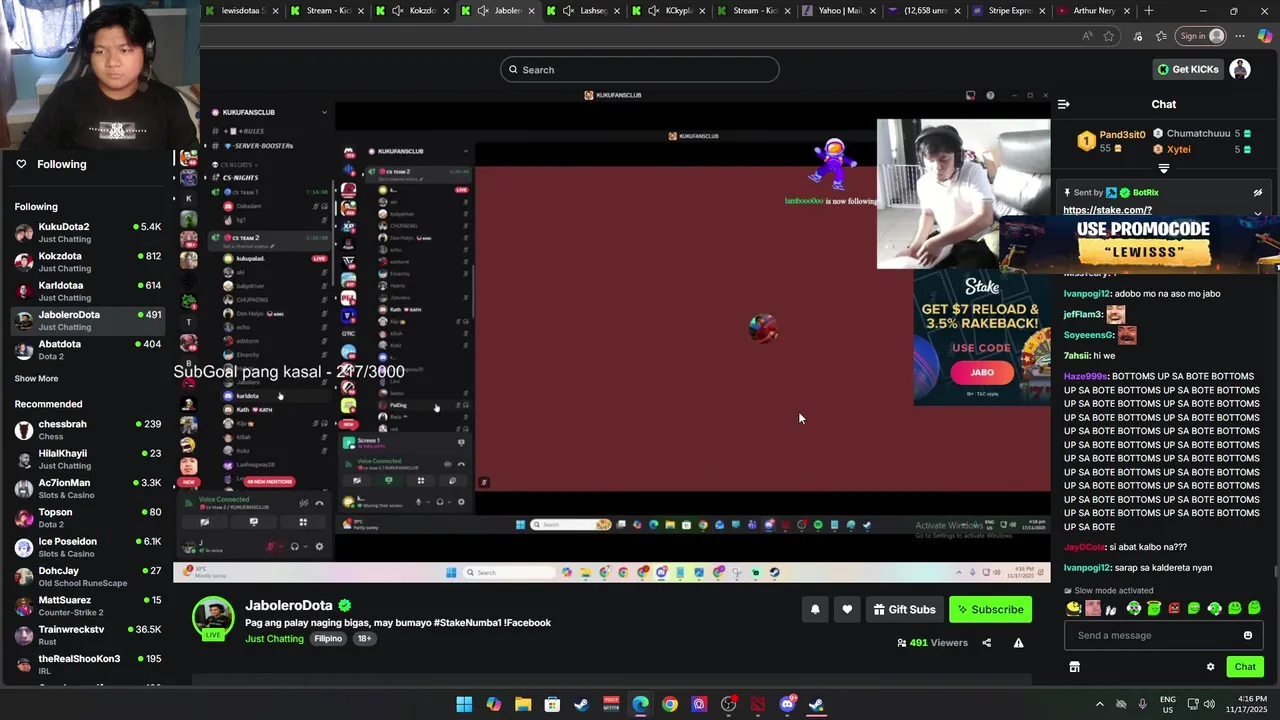Image resolution: width=1280 pixels, height=720 pixels.
Task: Collapse the Chat panel with the arrow icon
Action: [x=1063, y=104]
